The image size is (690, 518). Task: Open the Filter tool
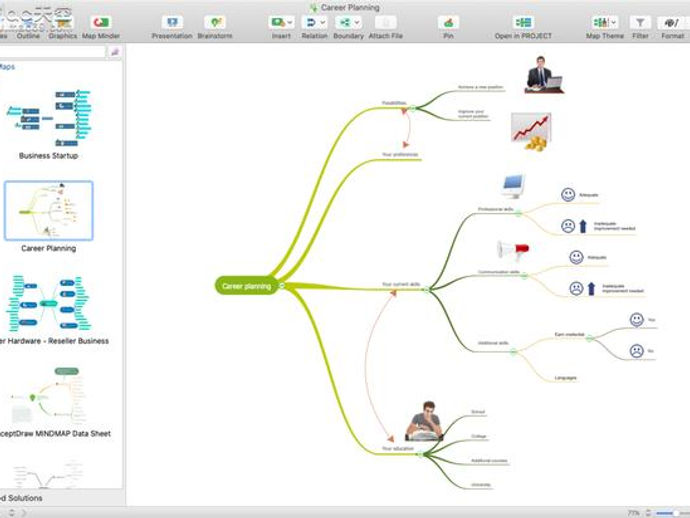click(x=640, y=22)
